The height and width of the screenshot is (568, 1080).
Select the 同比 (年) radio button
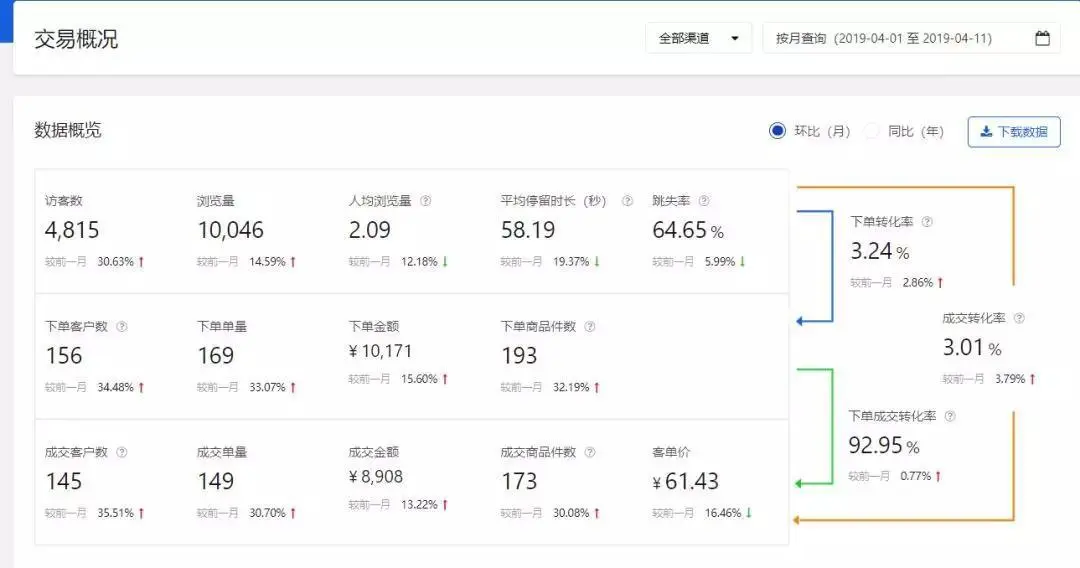(x=872, y=131)
